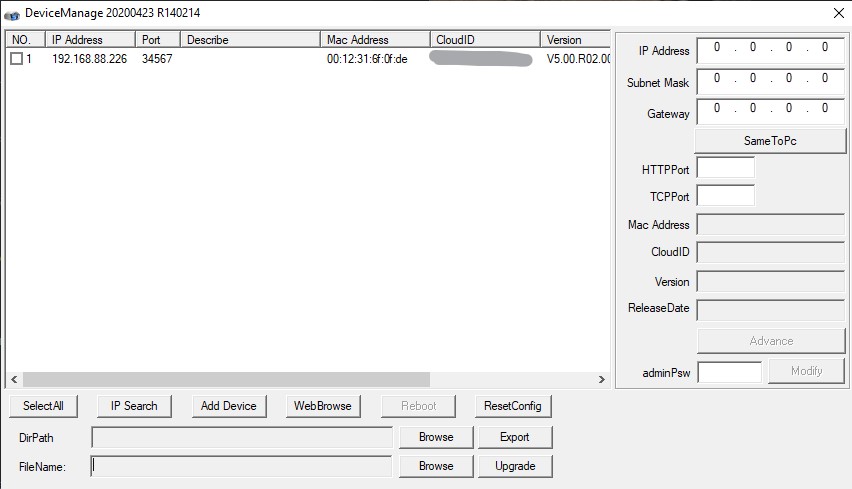Click the Add Device button
The height and width of the screenshot is (489, 852).
click(228, 406)
